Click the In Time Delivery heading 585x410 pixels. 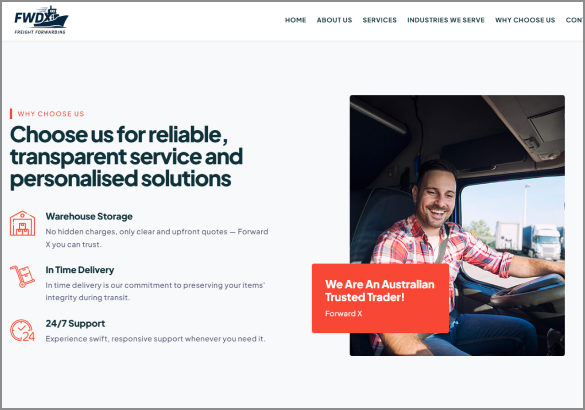point(80,270)
